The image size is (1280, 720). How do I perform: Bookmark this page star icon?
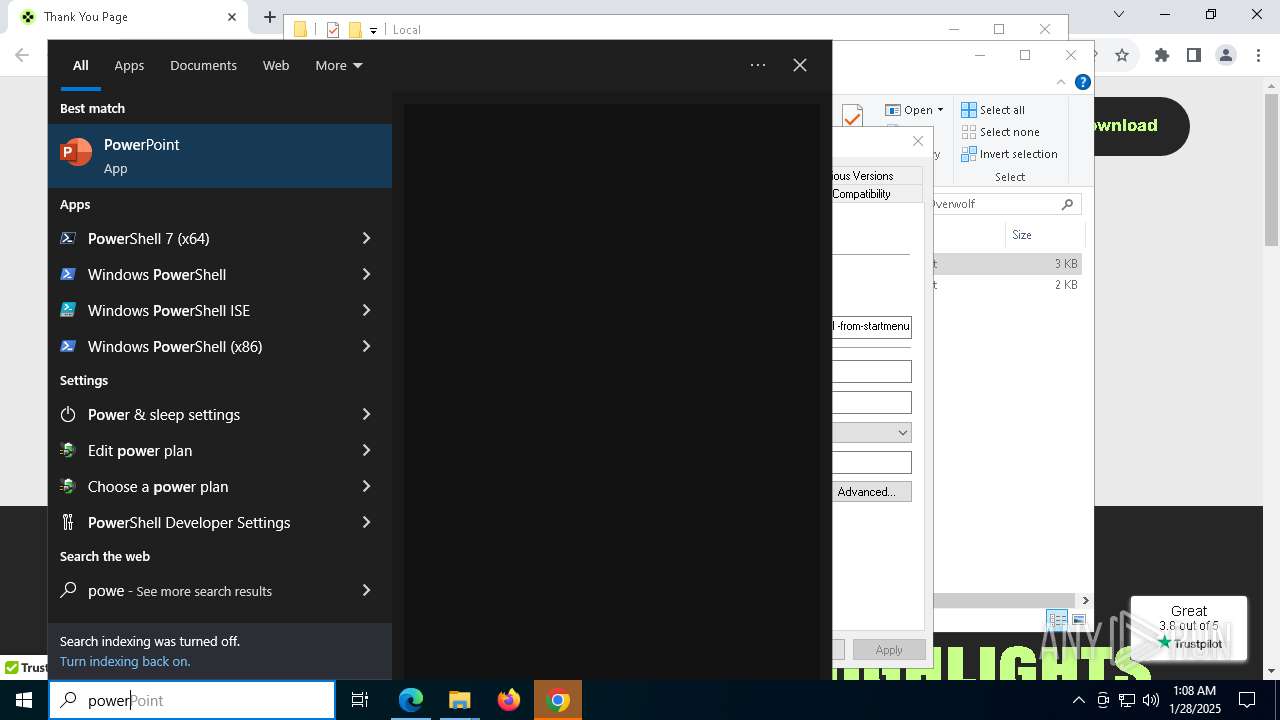[1122, 56]
